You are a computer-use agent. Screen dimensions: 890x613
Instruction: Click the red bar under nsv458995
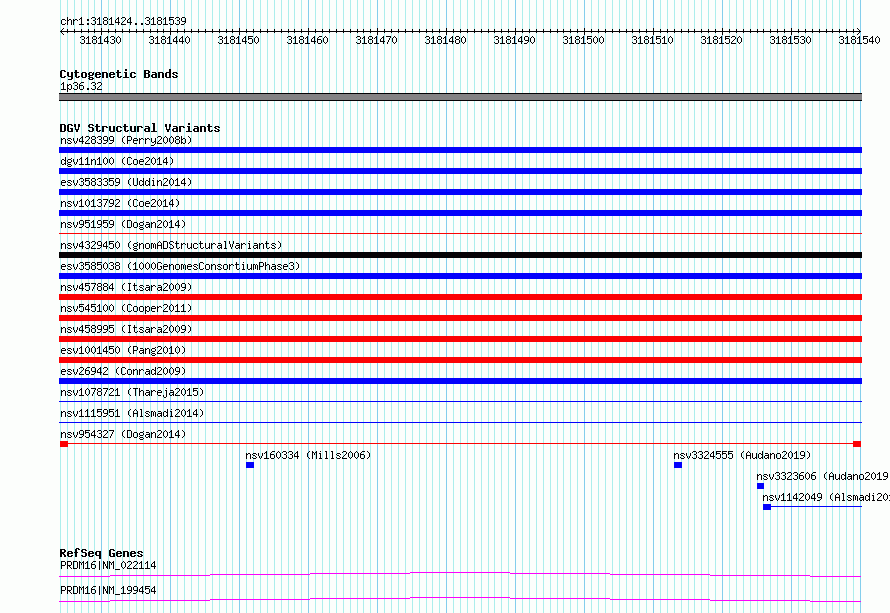[x=460, y=339]
